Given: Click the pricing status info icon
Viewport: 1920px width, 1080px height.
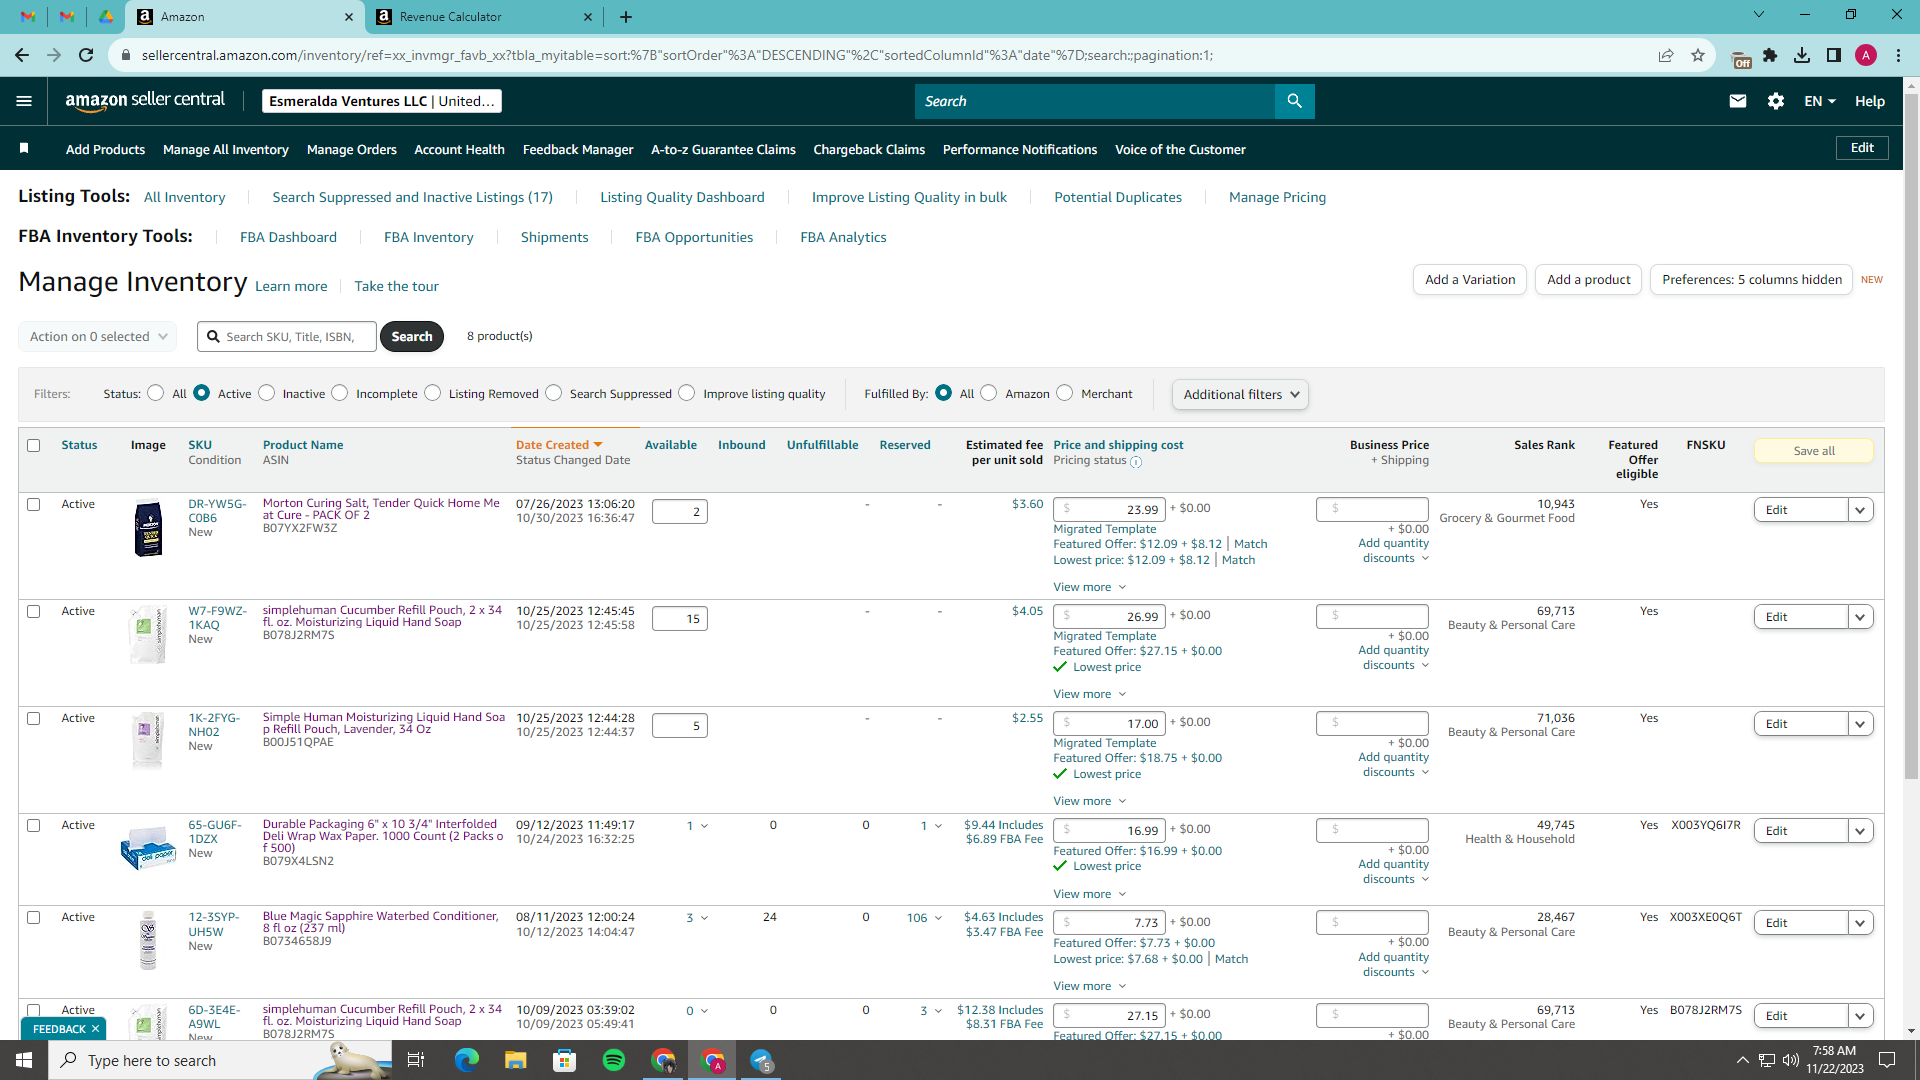Looking at the screenshot, I should [x=1136, y=461].
